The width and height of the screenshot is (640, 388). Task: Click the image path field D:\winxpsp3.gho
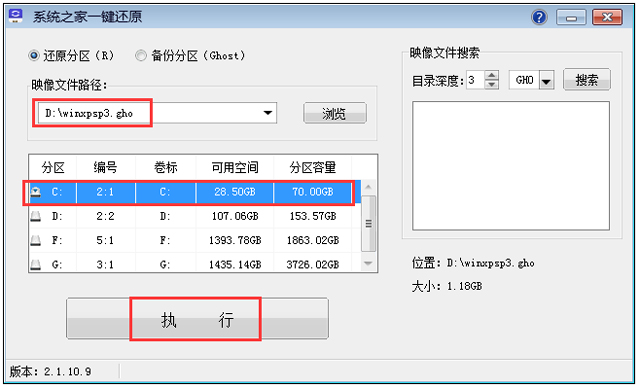(x=157, y=113)
